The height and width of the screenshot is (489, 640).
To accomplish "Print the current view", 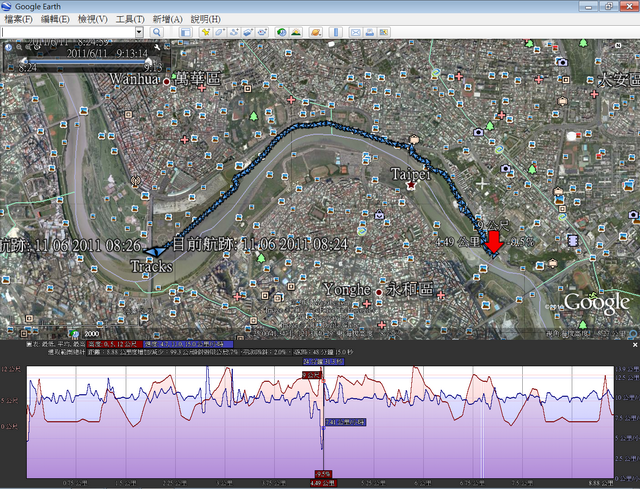I will (x=369, y=32).
